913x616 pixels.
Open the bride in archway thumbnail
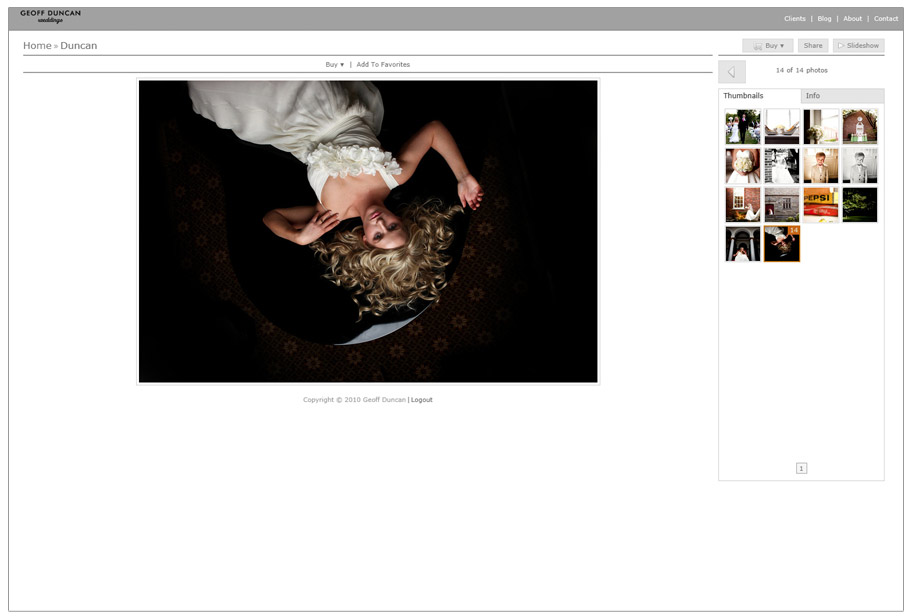[x=742, y=243]
